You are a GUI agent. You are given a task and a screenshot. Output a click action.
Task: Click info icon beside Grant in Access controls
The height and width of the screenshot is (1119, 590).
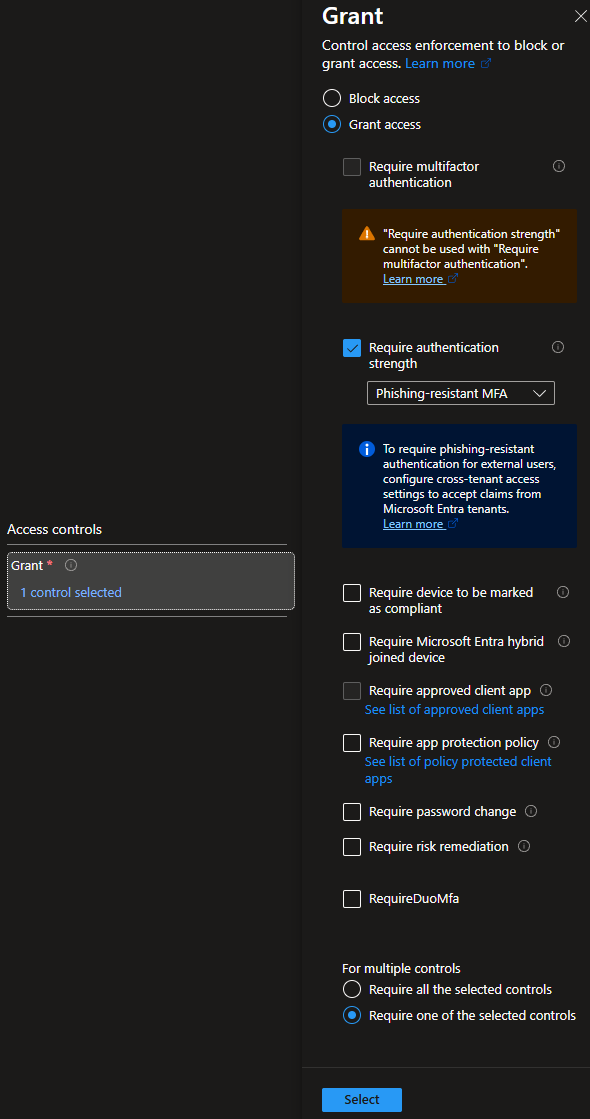[x=71, y=565]
